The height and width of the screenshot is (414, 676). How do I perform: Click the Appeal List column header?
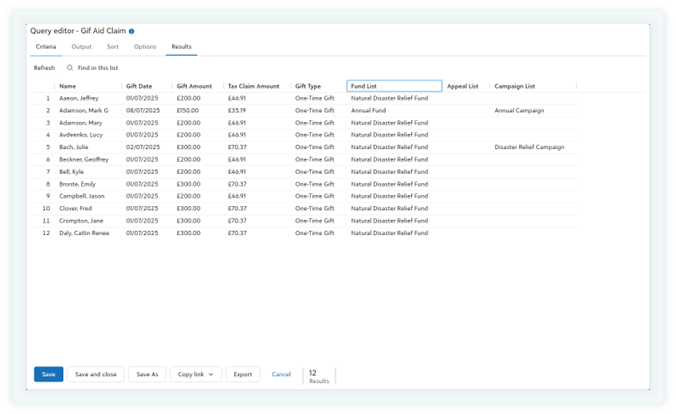coord(463,86)
